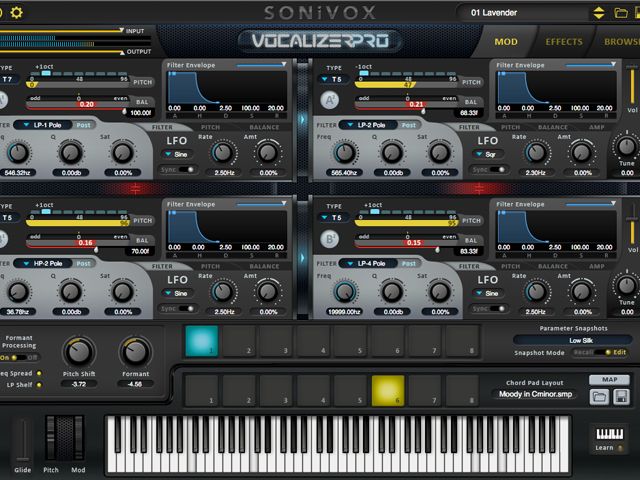Click the Tune knob in the lower right module
This screenshot has width=640, height=480.
click(x=627, y=285)
